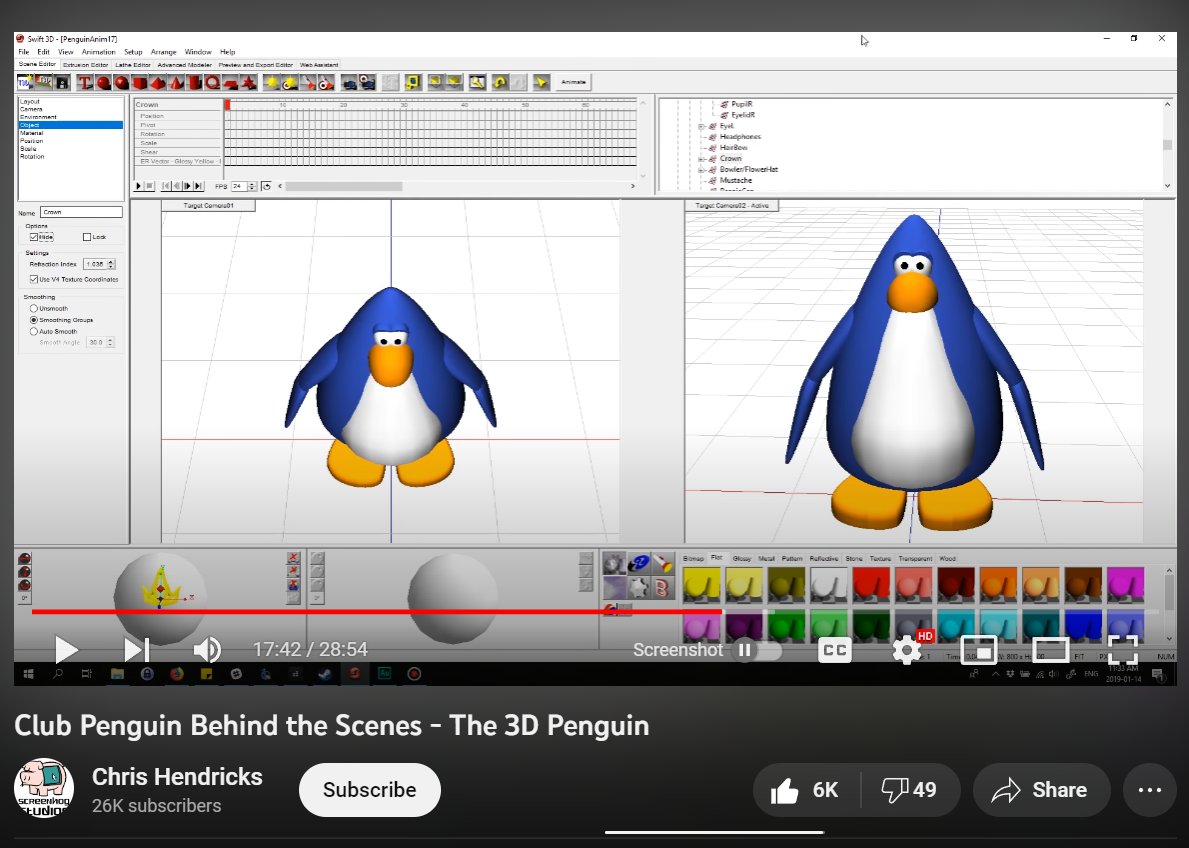
Task: Switch to the Advanced Modeler tab
Action: click(184, 65)
